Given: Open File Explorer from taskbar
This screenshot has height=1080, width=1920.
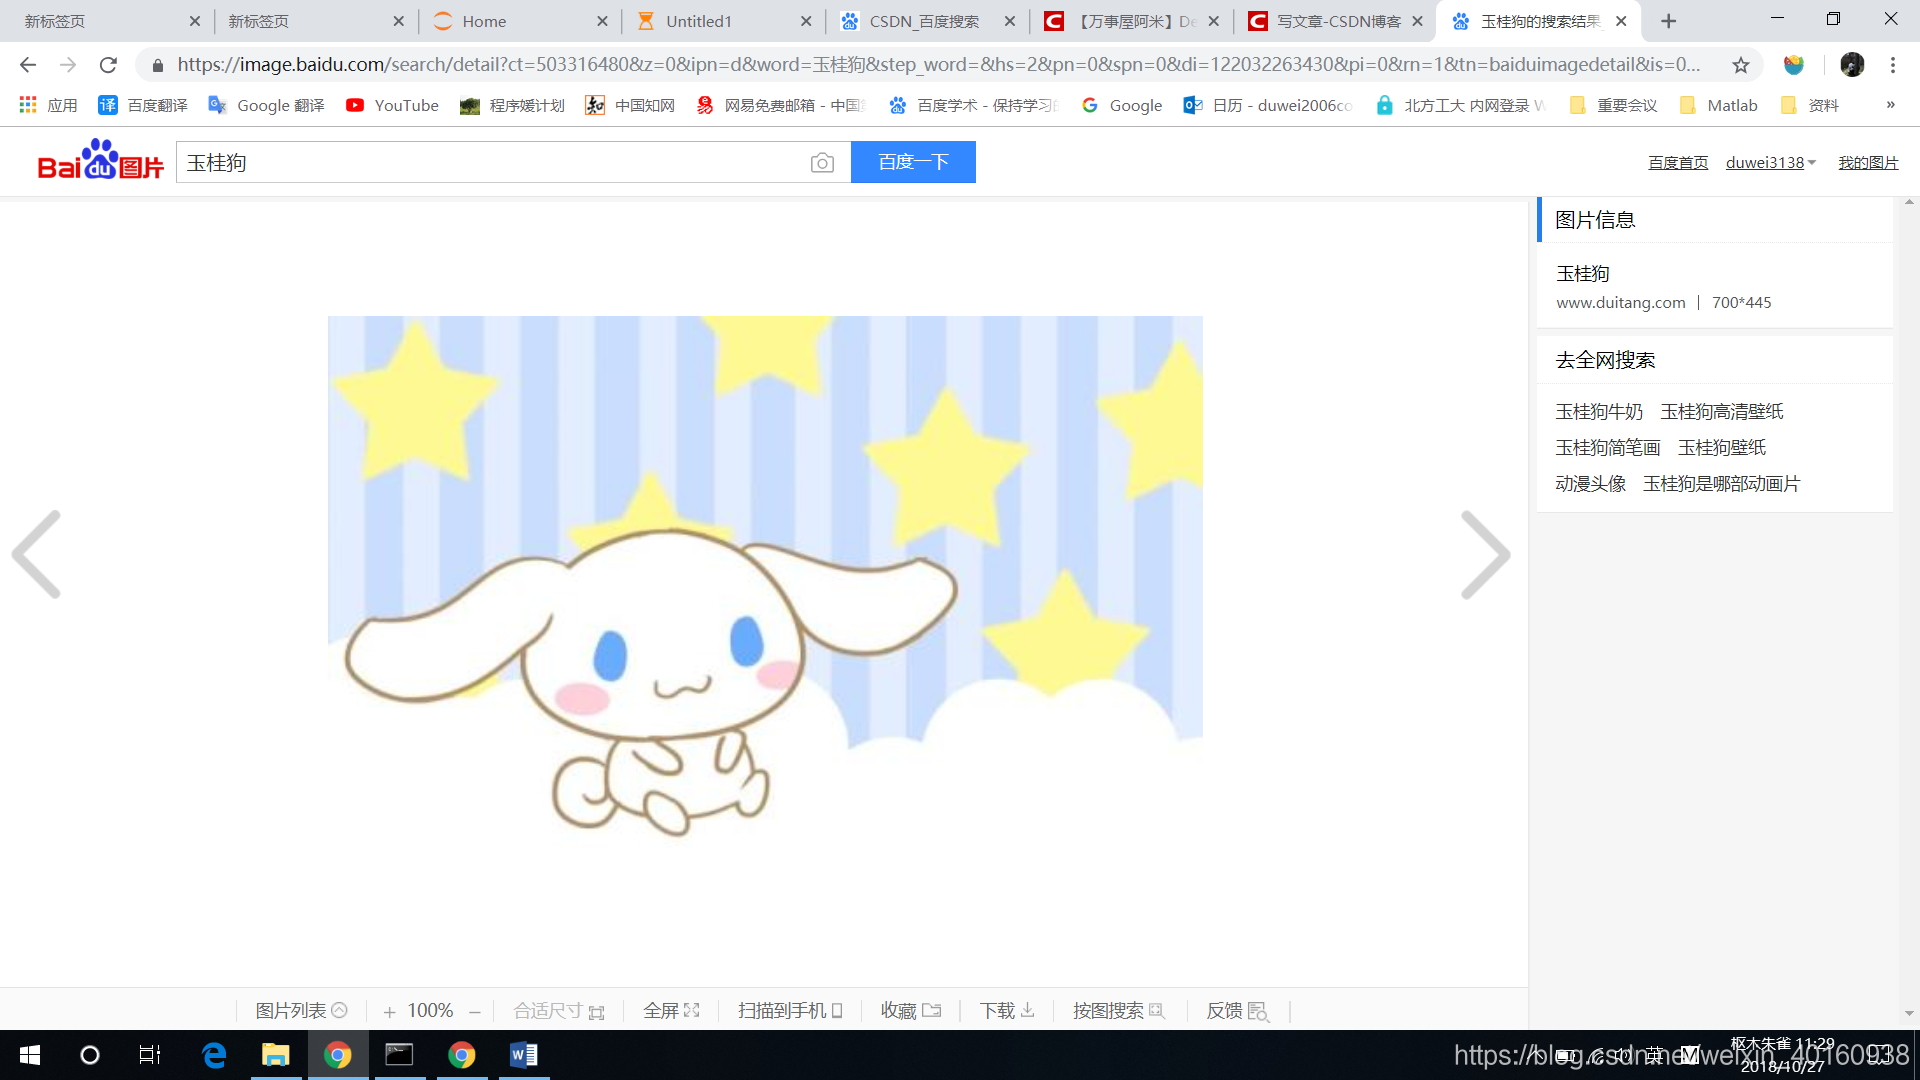Looking at the screenshot, I should click(276, 1055).
